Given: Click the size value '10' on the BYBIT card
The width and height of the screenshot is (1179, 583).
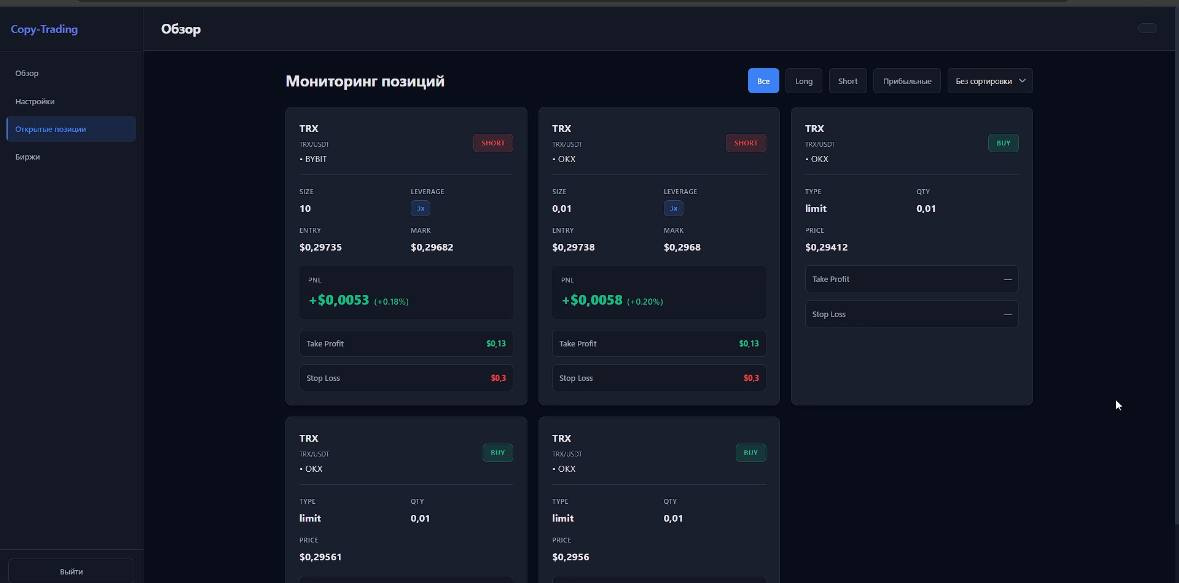Looking at the screenshot, I should click(x=305, y=208).
